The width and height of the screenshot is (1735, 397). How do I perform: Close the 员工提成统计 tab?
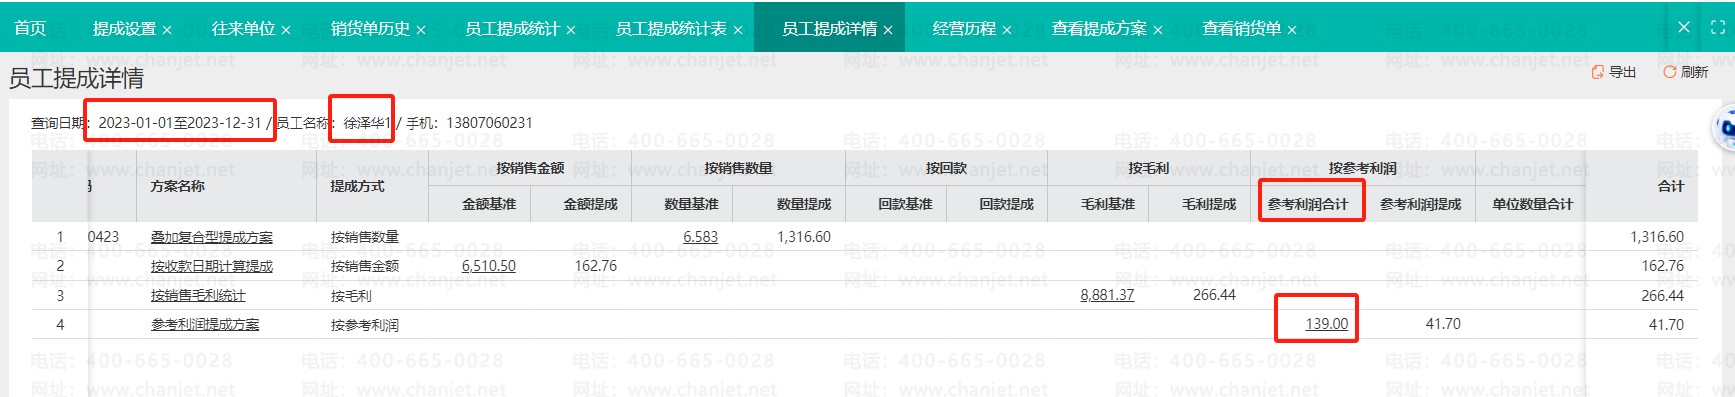tap(571, 30)
